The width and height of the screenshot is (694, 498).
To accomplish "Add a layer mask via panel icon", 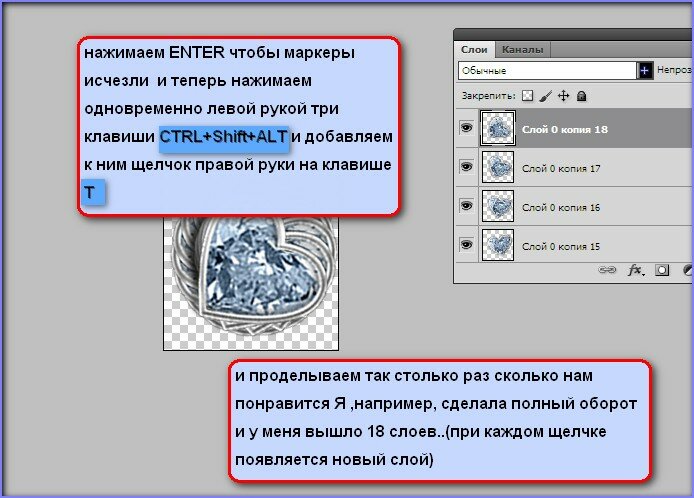I will point(661,270).
